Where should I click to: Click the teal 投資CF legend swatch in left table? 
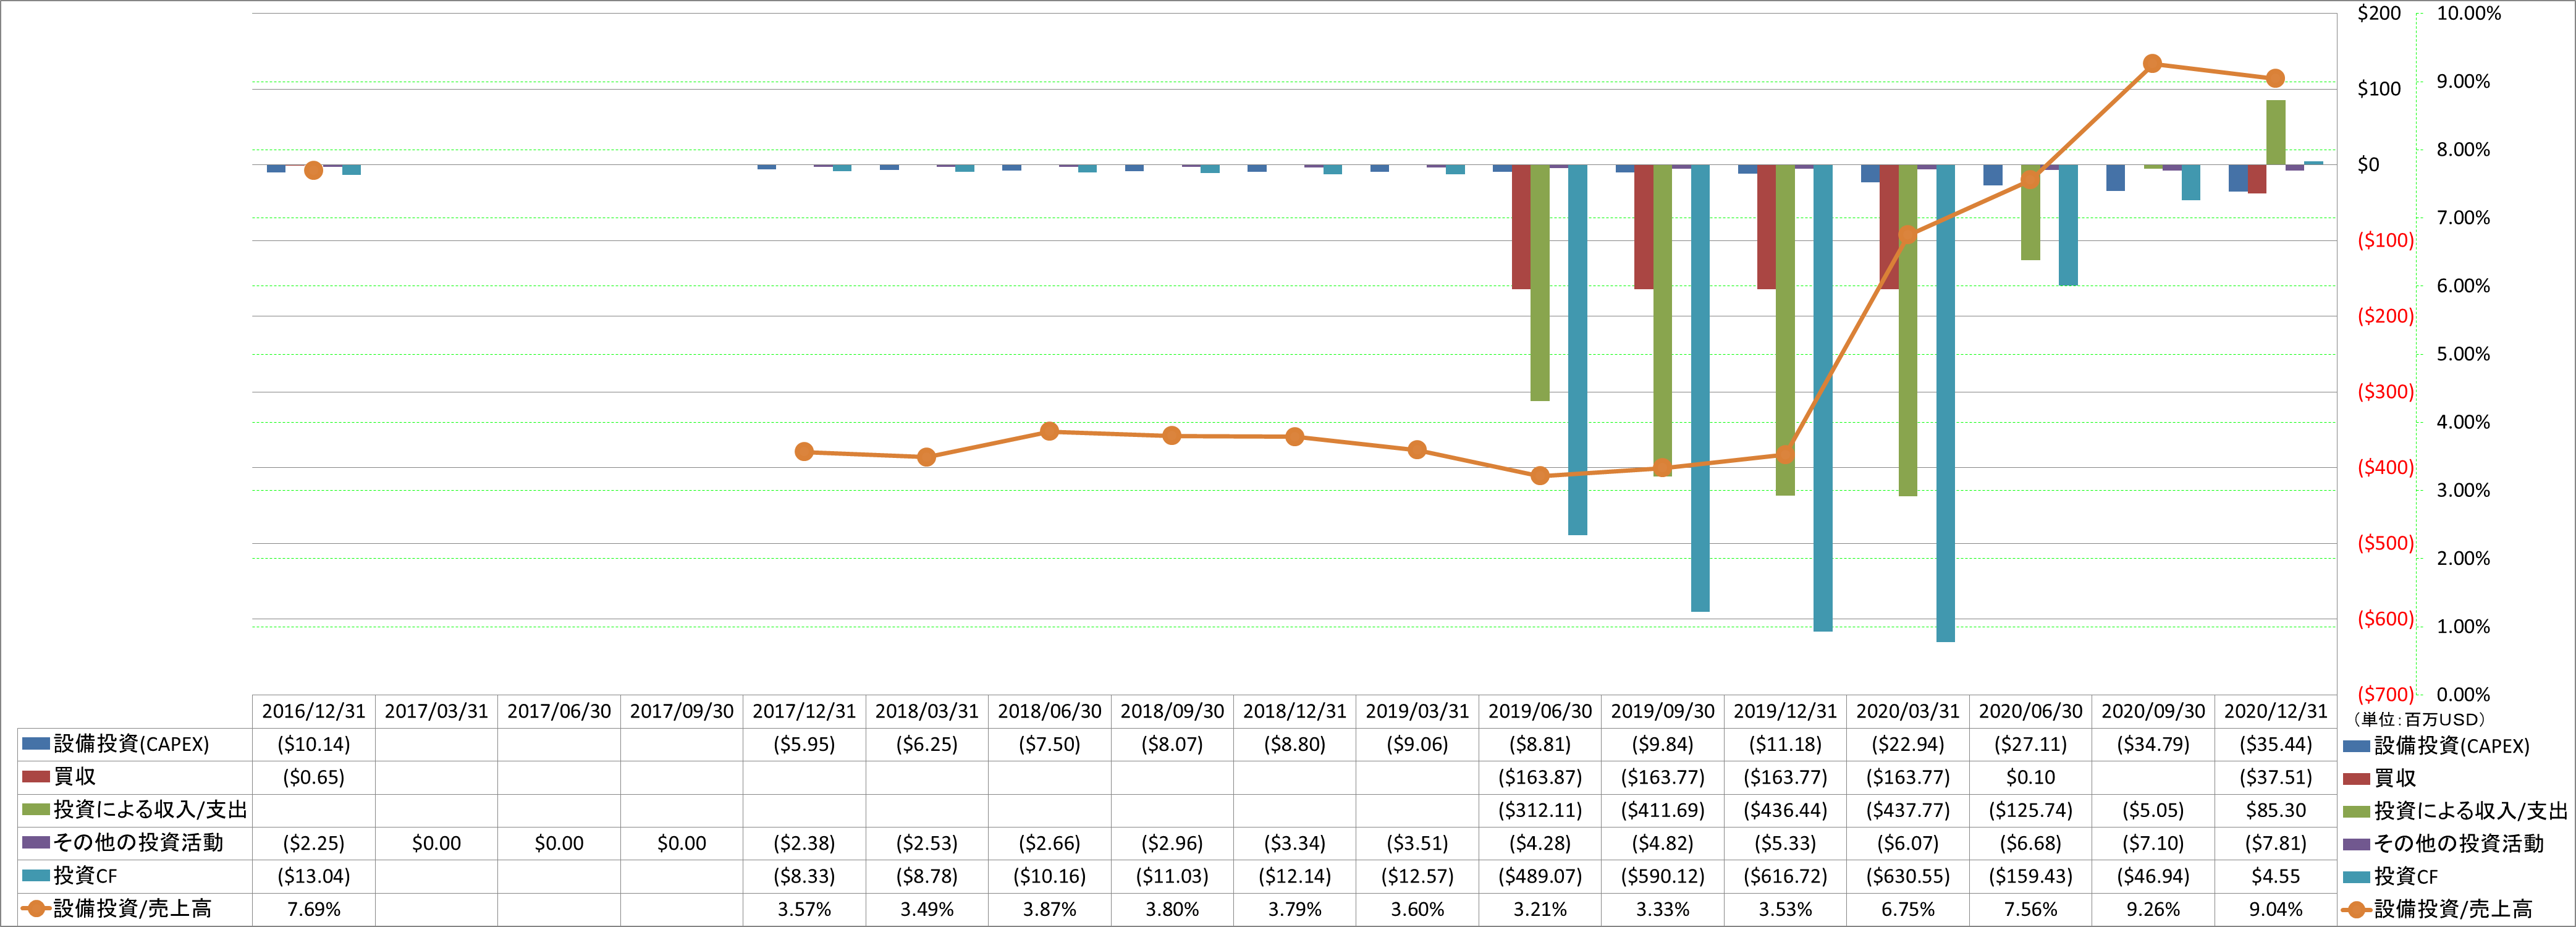[36, 876]
